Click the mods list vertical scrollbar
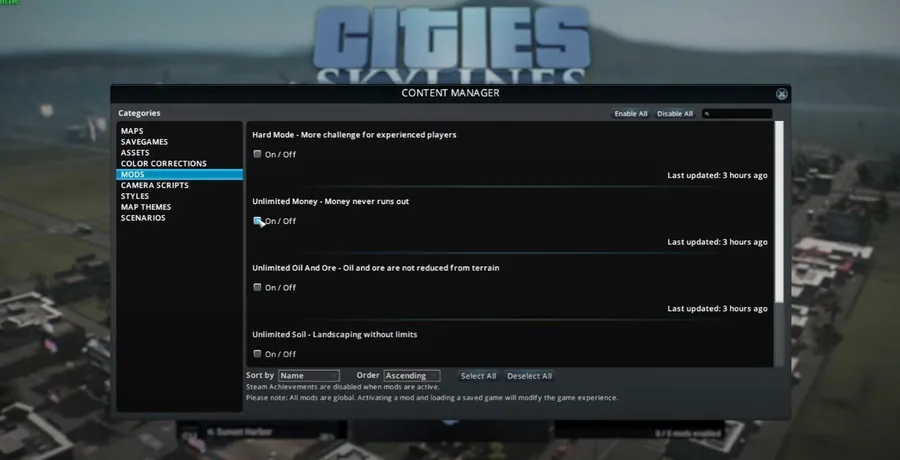Viewport: 900px width, 460px height. click(x=779, y=212)
